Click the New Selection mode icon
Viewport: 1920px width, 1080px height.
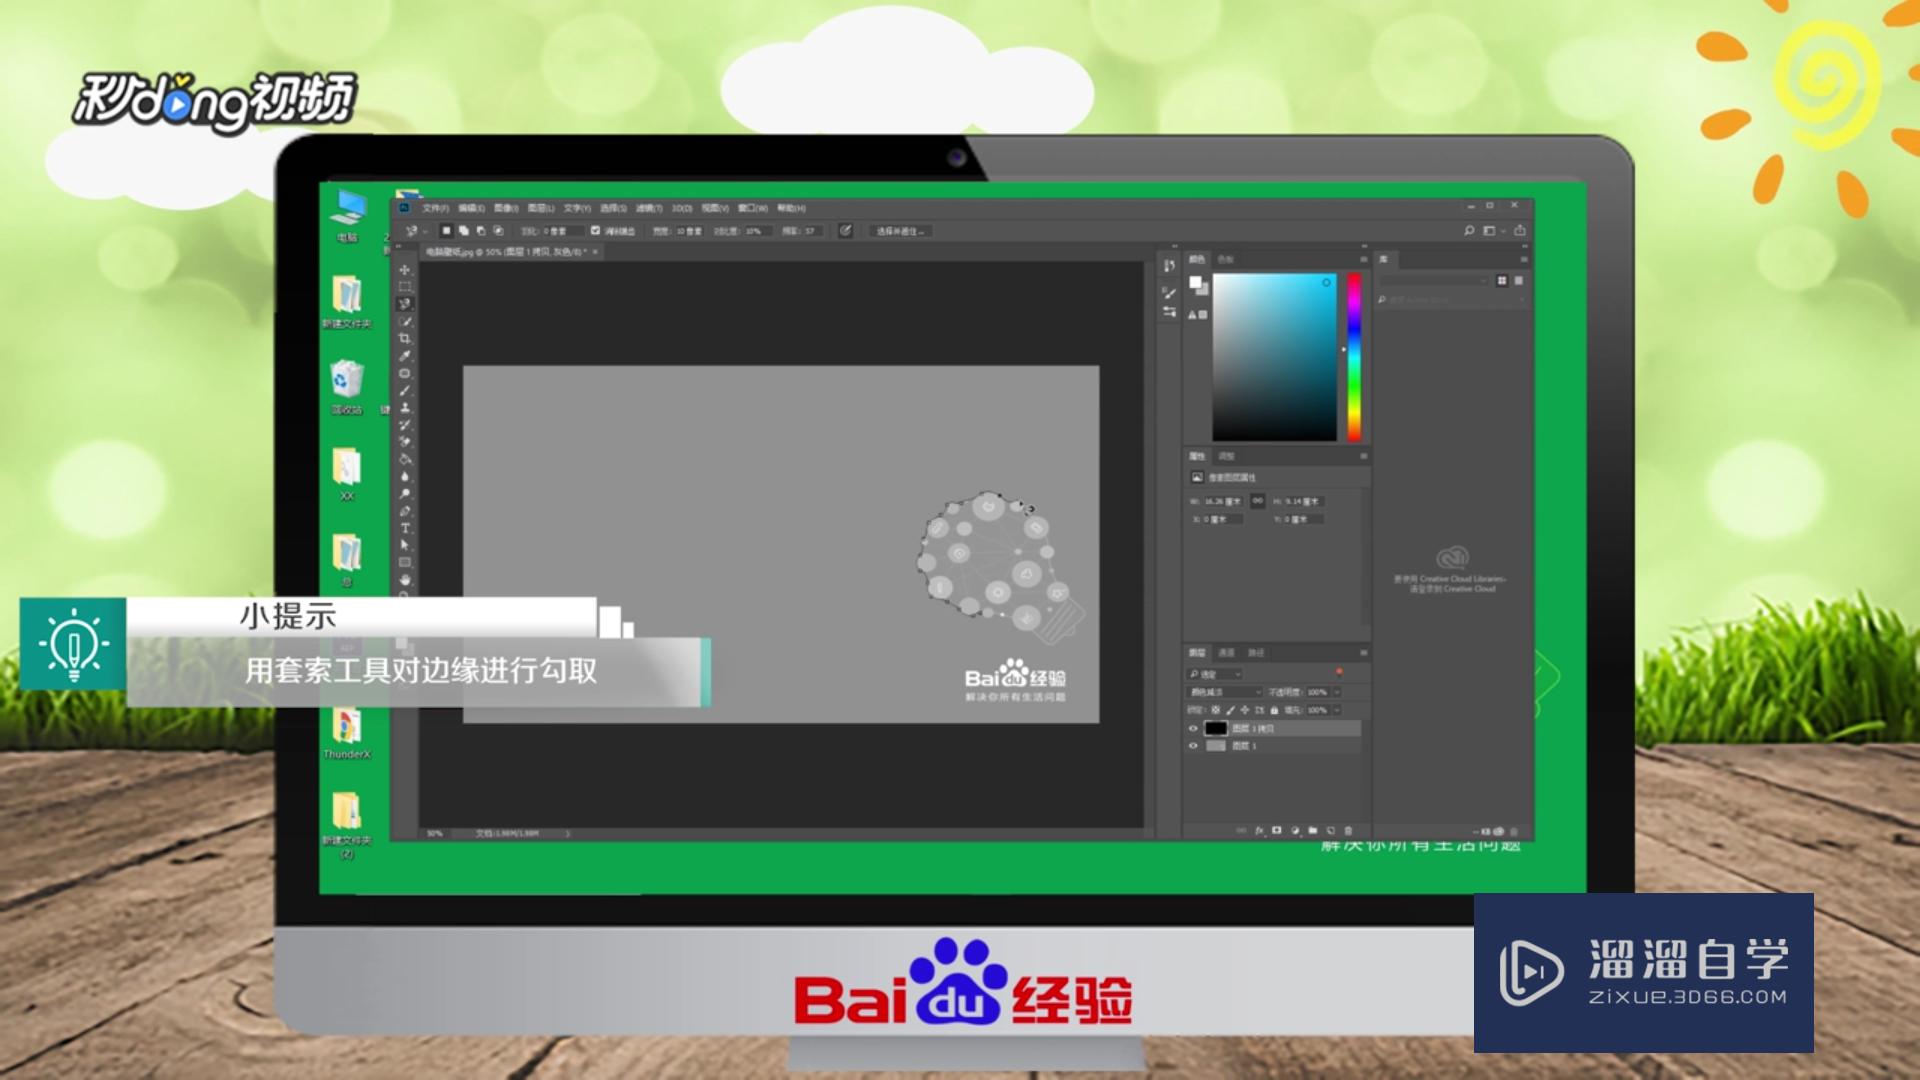pyautogui.click(x=446, y=231)
